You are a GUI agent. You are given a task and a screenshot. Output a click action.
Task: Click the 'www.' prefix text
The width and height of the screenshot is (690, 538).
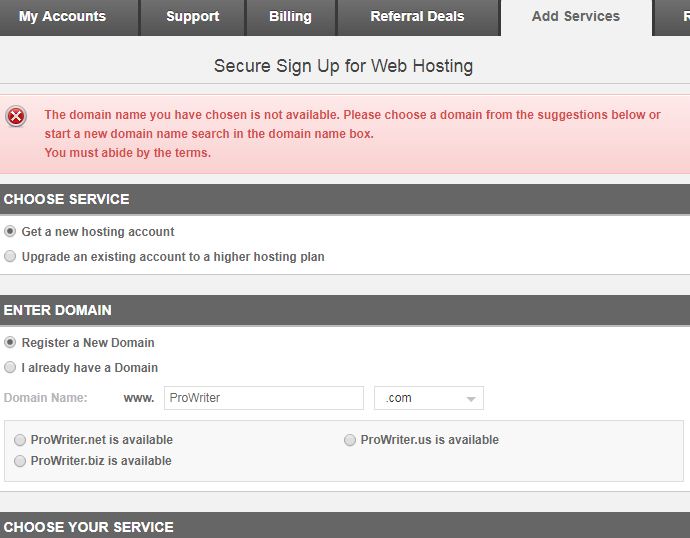pyautogui.click(x=139, y=399)
